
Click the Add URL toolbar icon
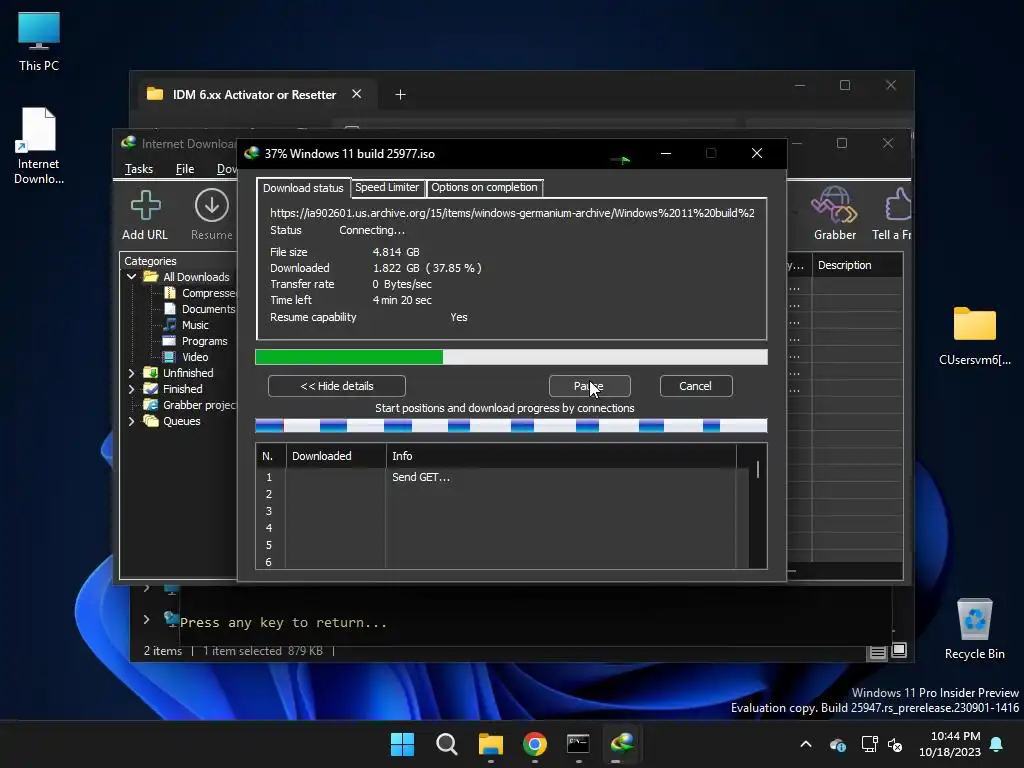(145, 206)
